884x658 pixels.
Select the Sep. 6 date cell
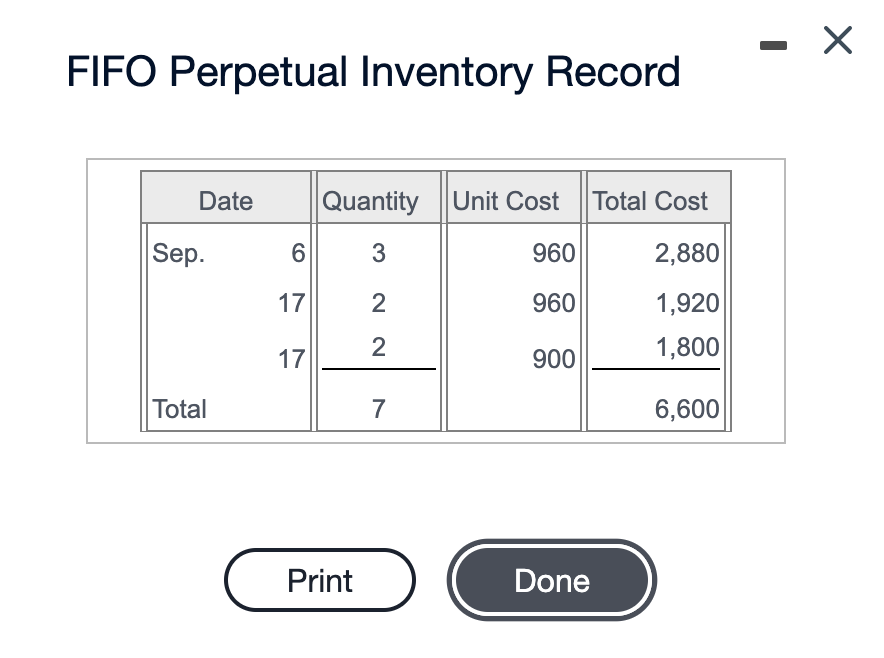point(228,253)
